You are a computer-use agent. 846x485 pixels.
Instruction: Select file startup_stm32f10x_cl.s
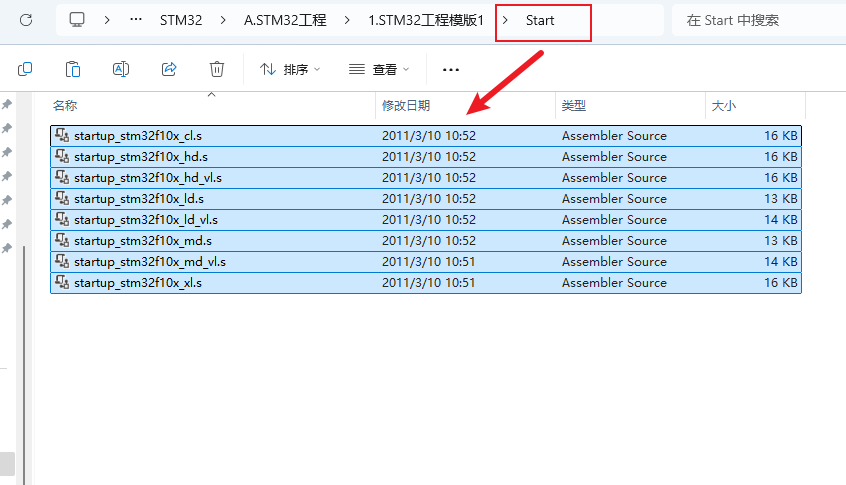(426, 136)
